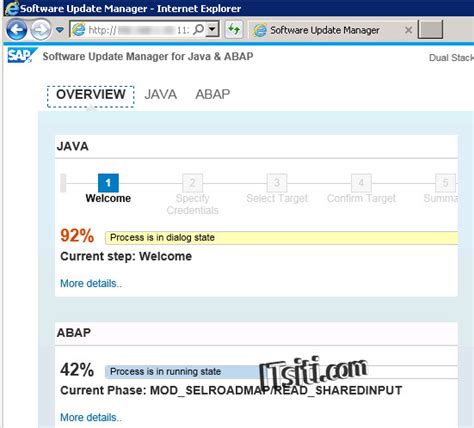Click the address bar URL field
The height and width of the screenshot is (428, 474).
pos(144,30)
